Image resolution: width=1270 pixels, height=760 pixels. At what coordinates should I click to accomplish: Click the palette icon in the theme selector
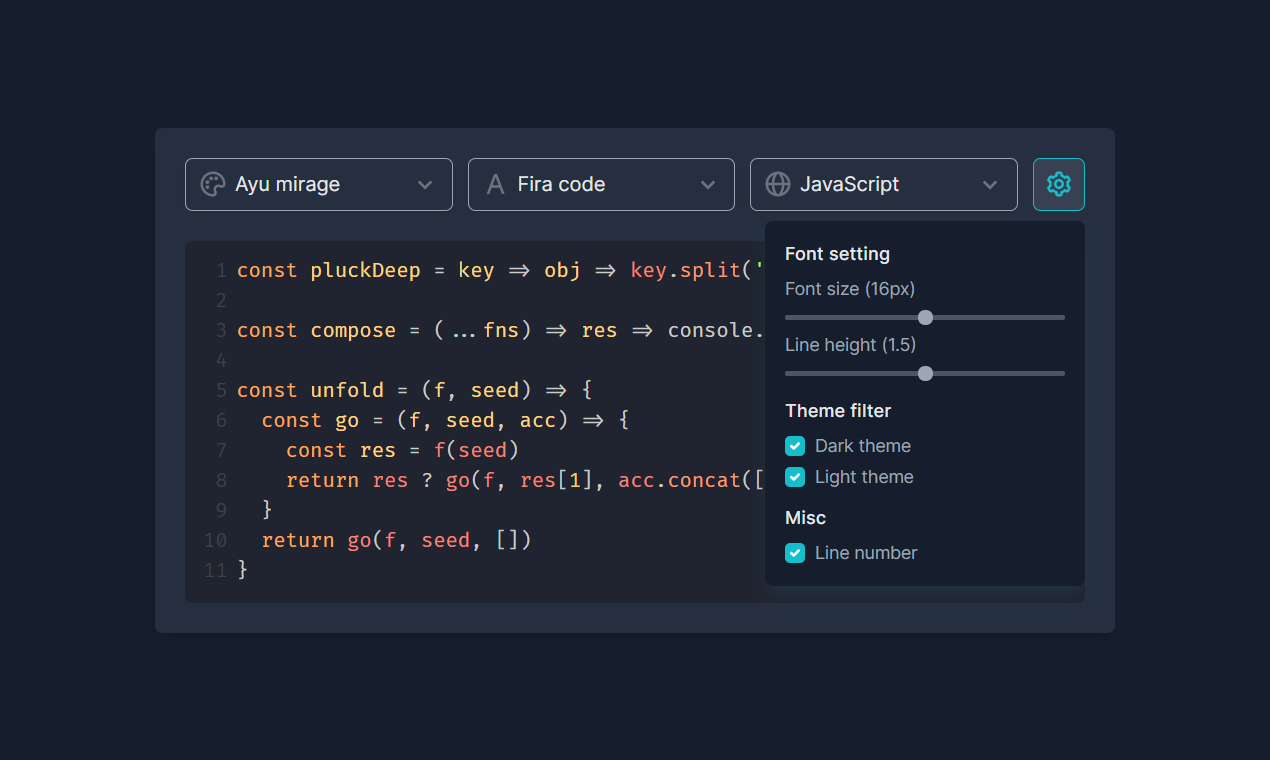[212, 184]
